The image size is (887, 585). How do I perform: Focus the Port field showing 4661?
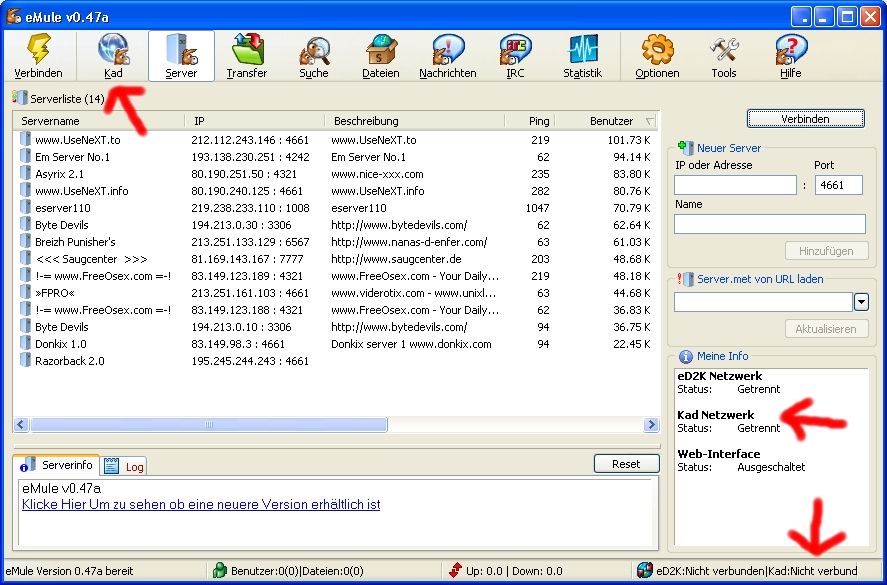(839, 185)
